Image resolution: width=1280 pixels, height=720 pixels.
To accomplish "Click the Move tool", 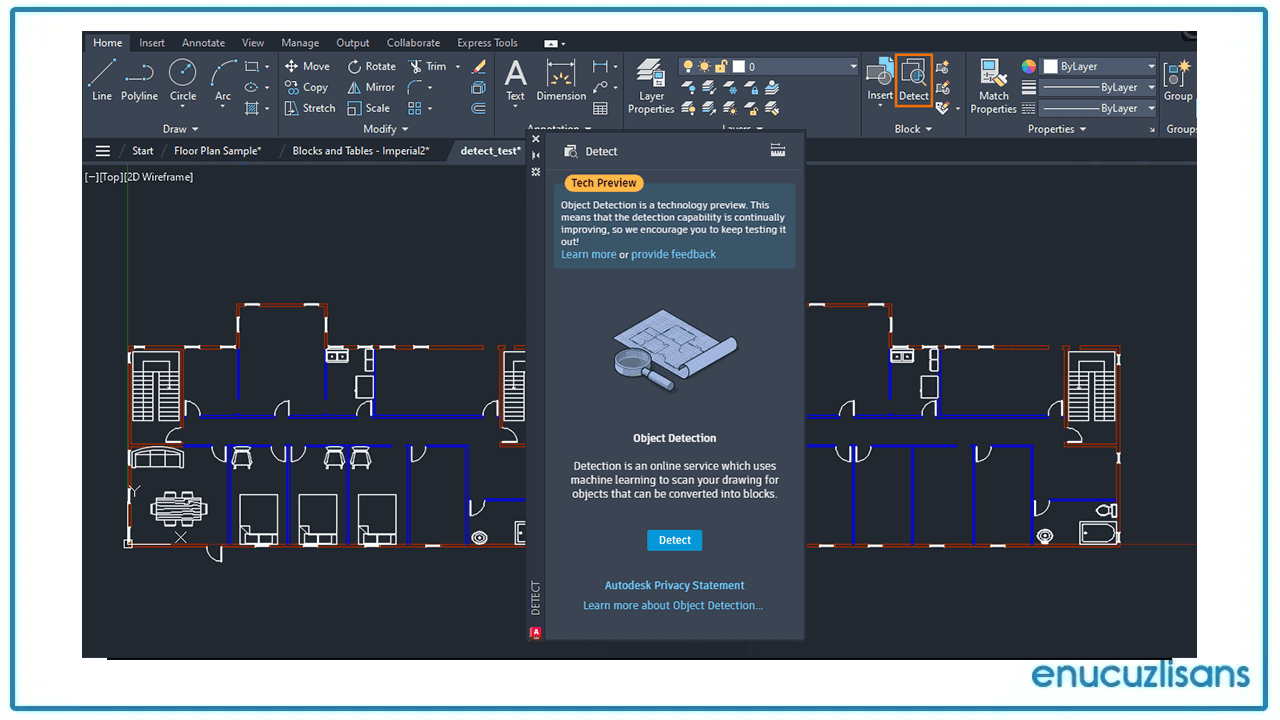I will (x=307, y=66).
